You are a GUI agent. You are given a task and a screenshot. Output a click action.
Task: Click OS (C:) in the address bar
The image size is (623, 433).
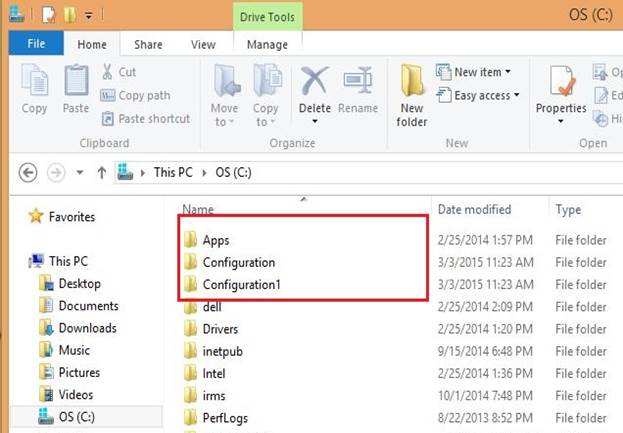click(234, 172)
